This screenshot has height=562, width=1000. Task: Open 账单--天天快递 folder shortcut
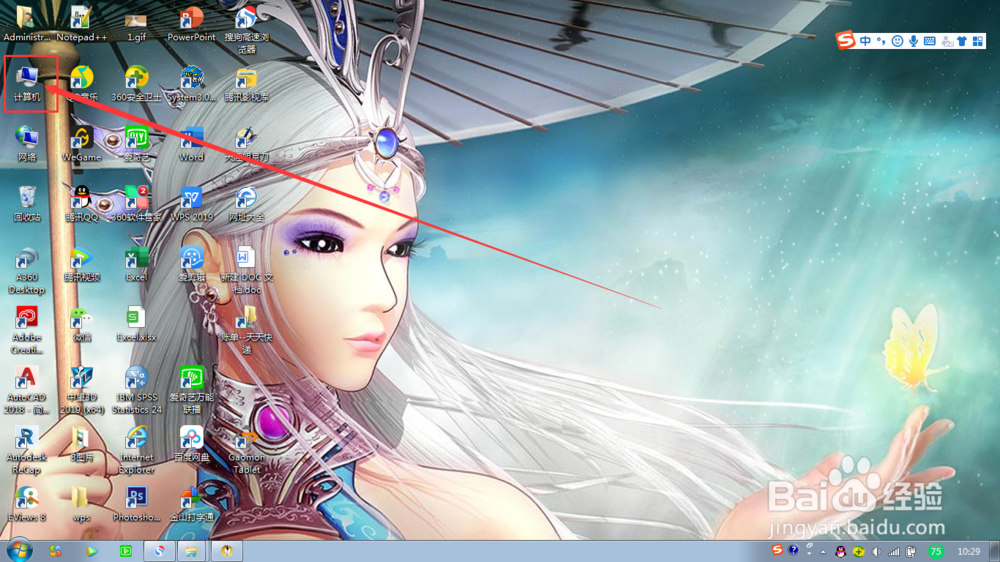(x=246, y=330)
